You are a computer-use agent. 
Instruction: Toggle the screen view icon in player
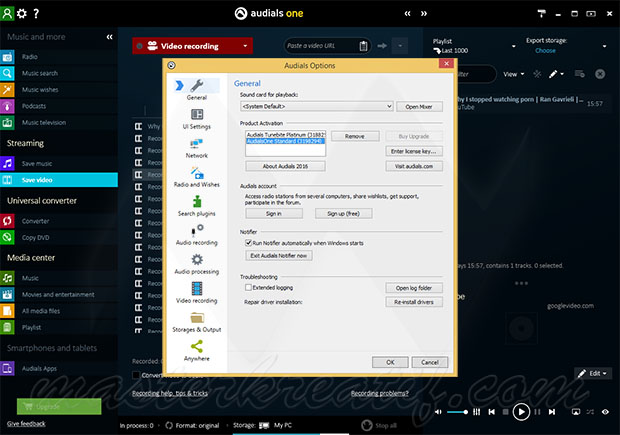576,412
